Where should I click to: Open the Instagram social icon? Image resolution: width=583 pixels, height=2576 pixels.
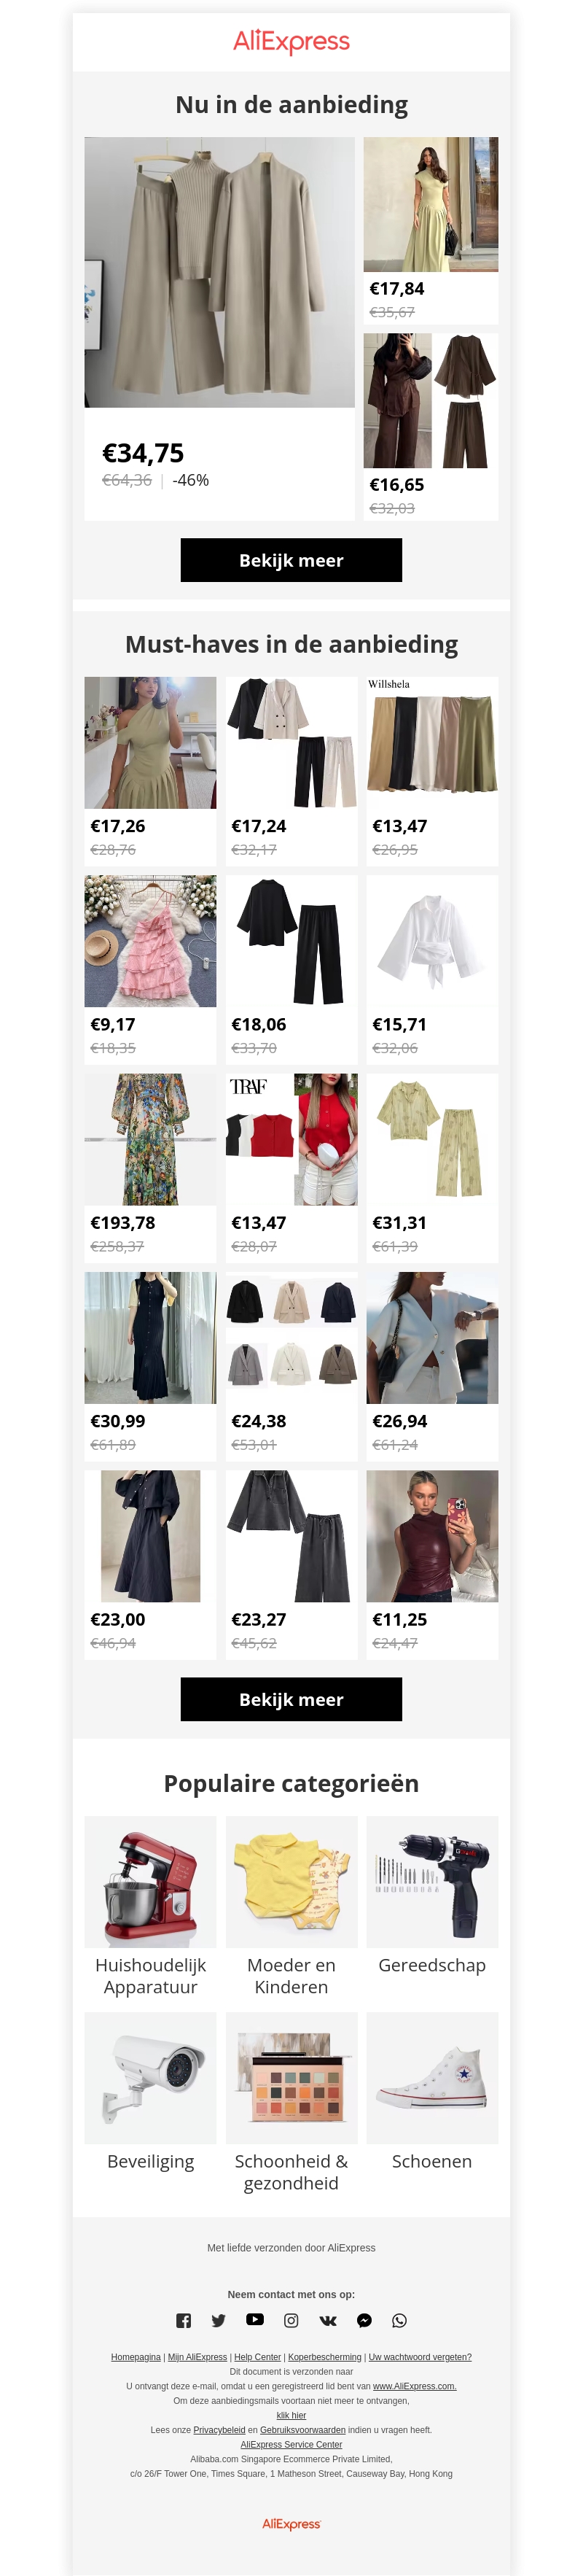pos(291,2320)
